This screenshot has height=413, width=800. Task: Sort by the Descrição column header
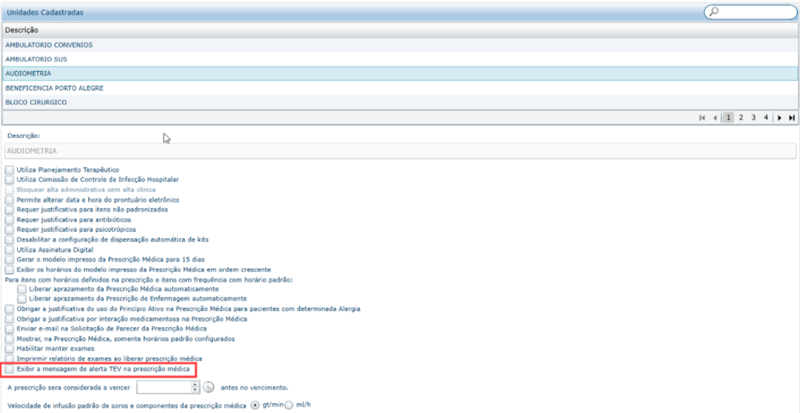pyautogui.click(x=400, y=30)
